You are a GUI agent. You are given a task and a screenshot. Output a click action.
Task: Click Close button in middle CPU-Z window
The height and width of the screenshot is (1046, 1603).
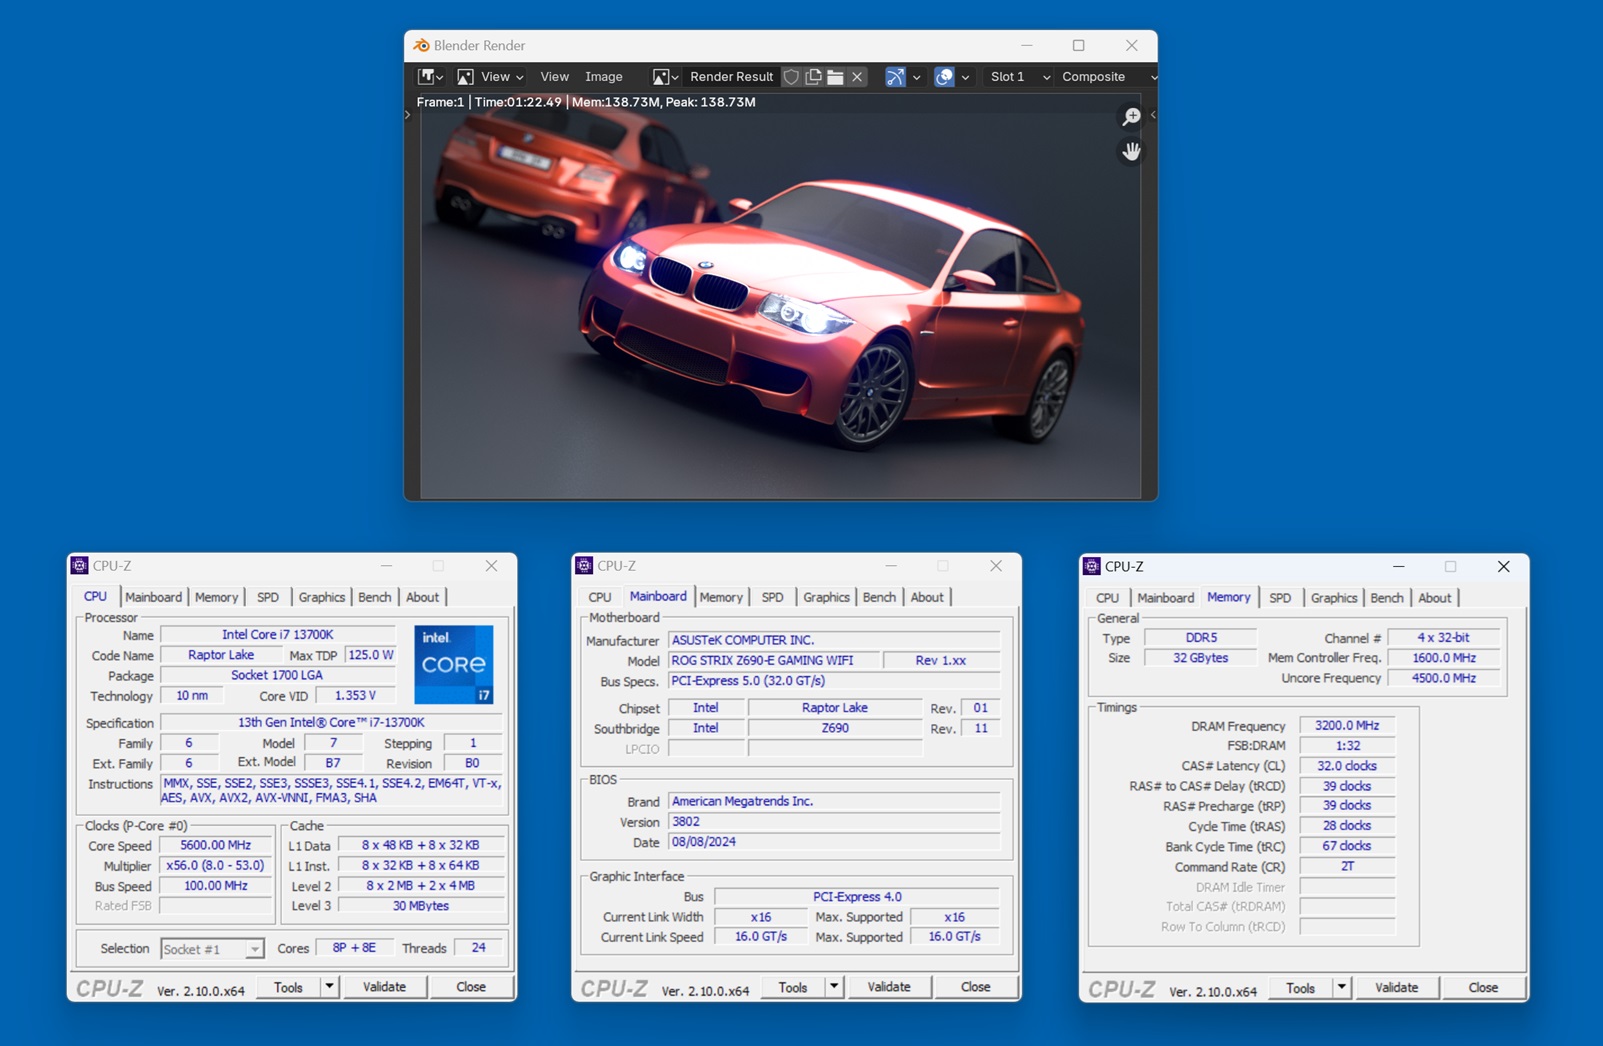975,987
